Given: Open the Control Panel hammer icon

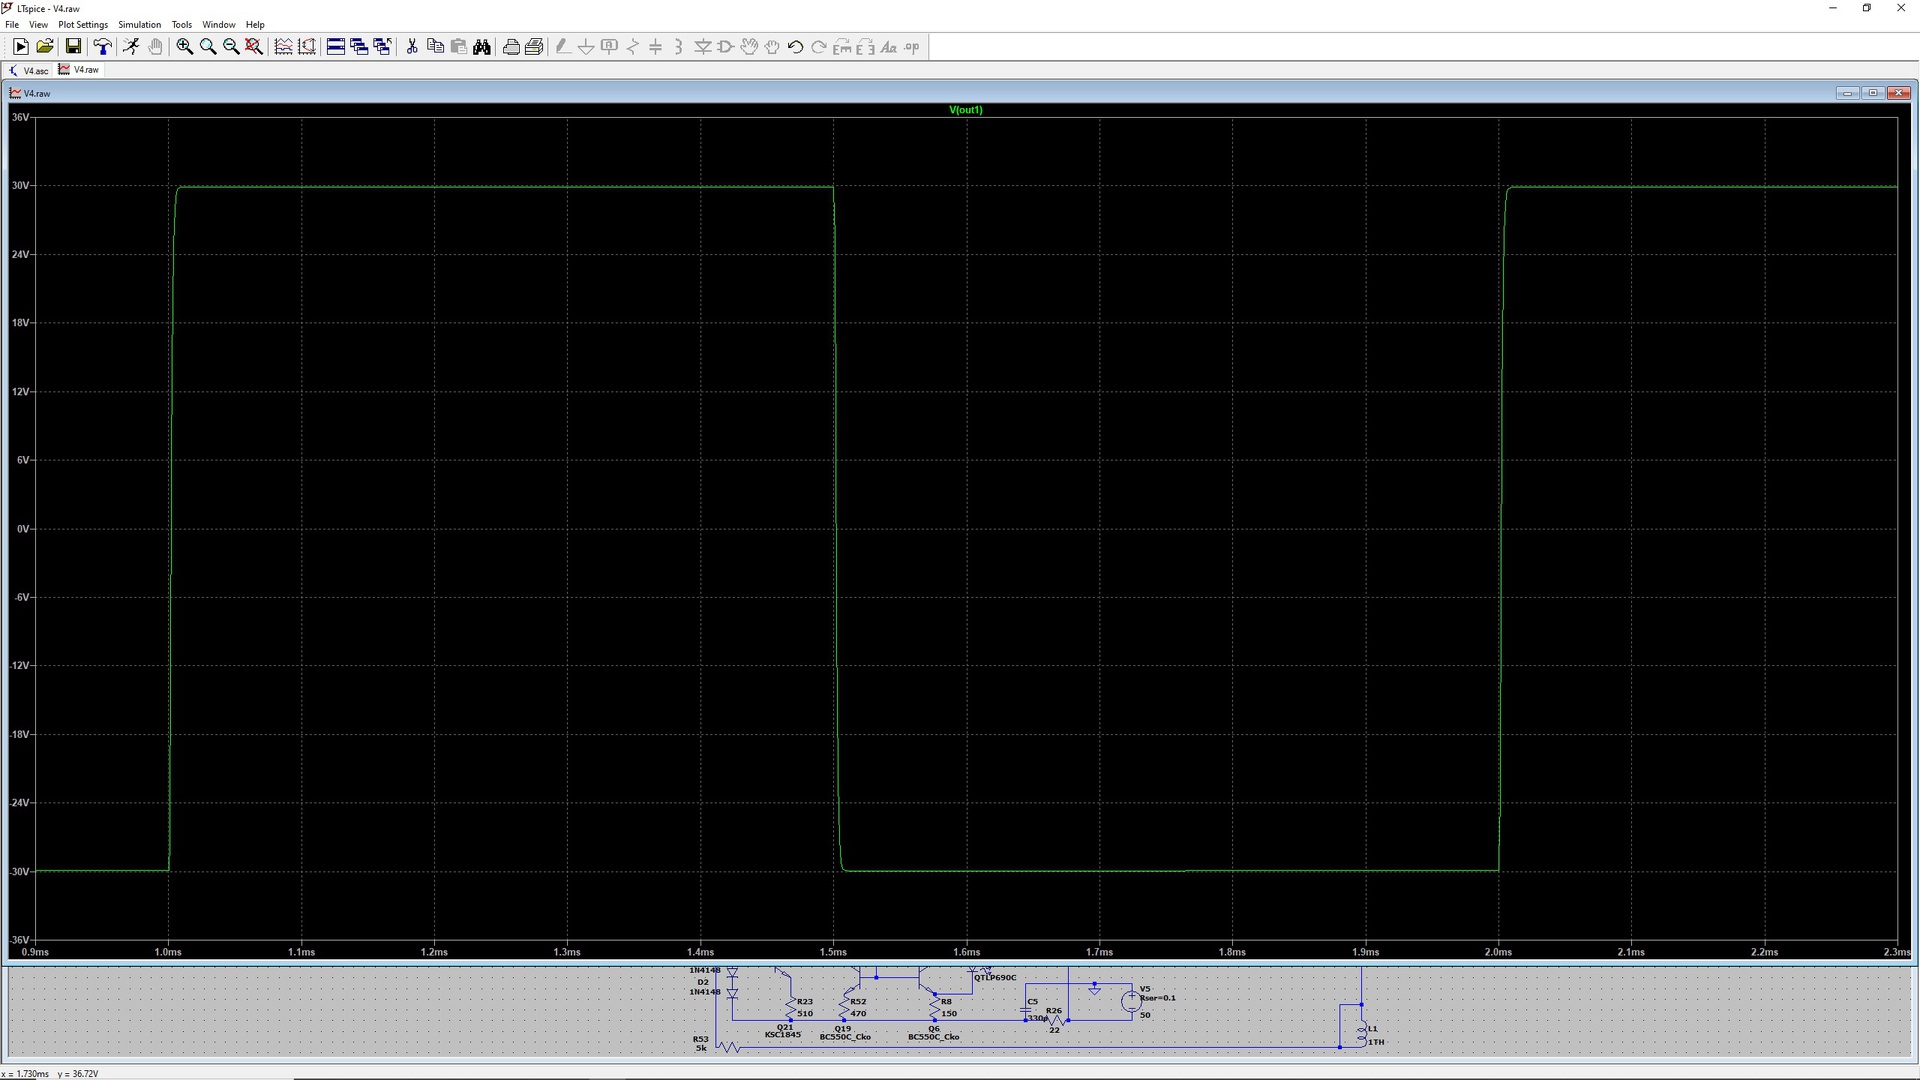Looking at the screenshot, I should 102,47.
